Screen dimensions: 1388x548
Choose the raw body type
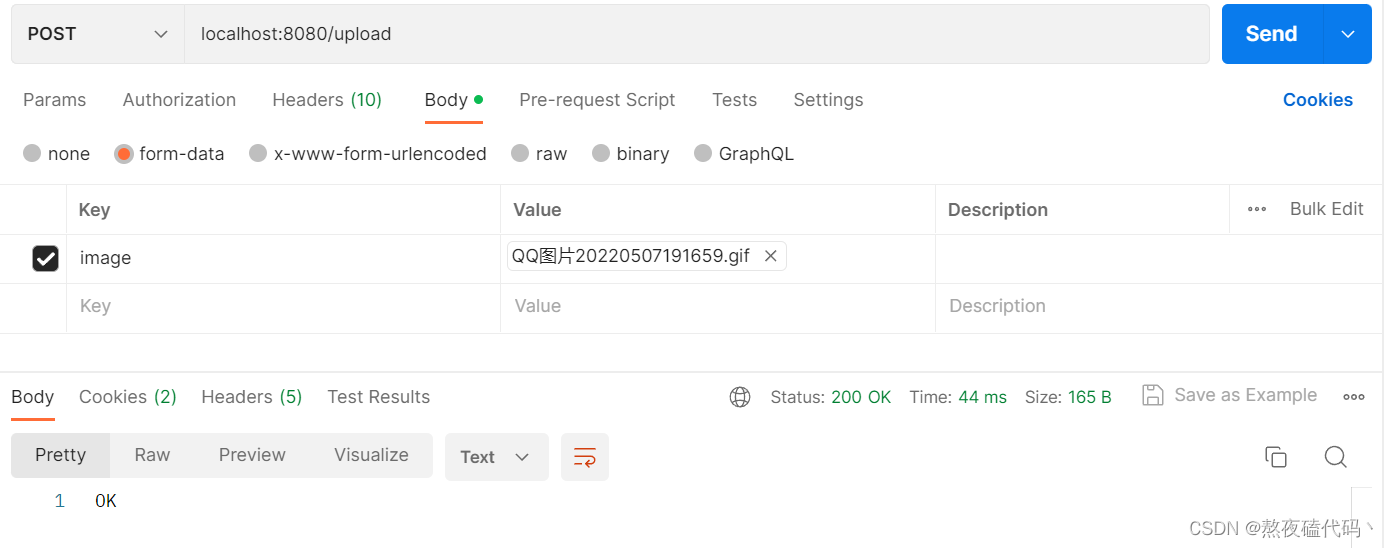(x=539, y=154)
